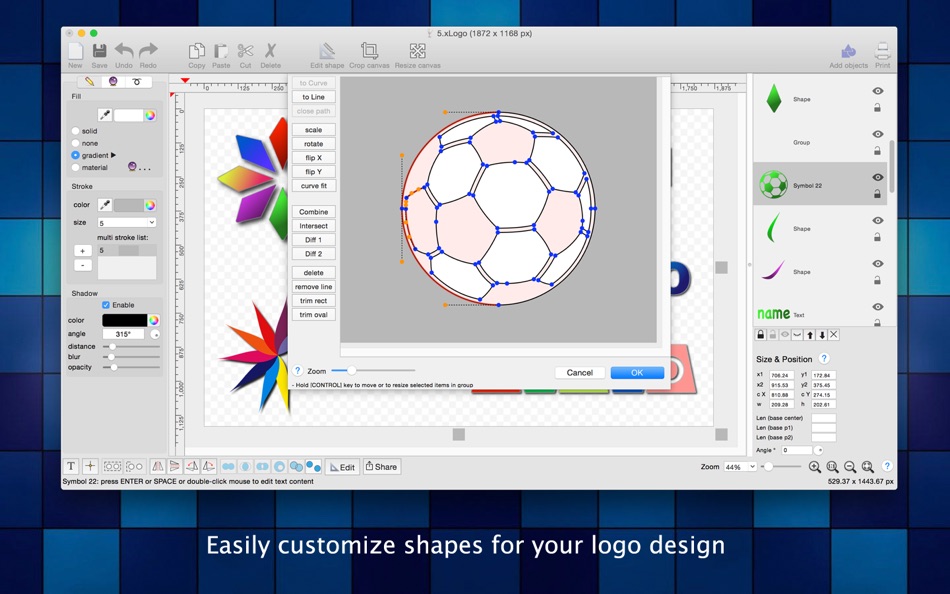Click the x1 position input field

(782, 375)
